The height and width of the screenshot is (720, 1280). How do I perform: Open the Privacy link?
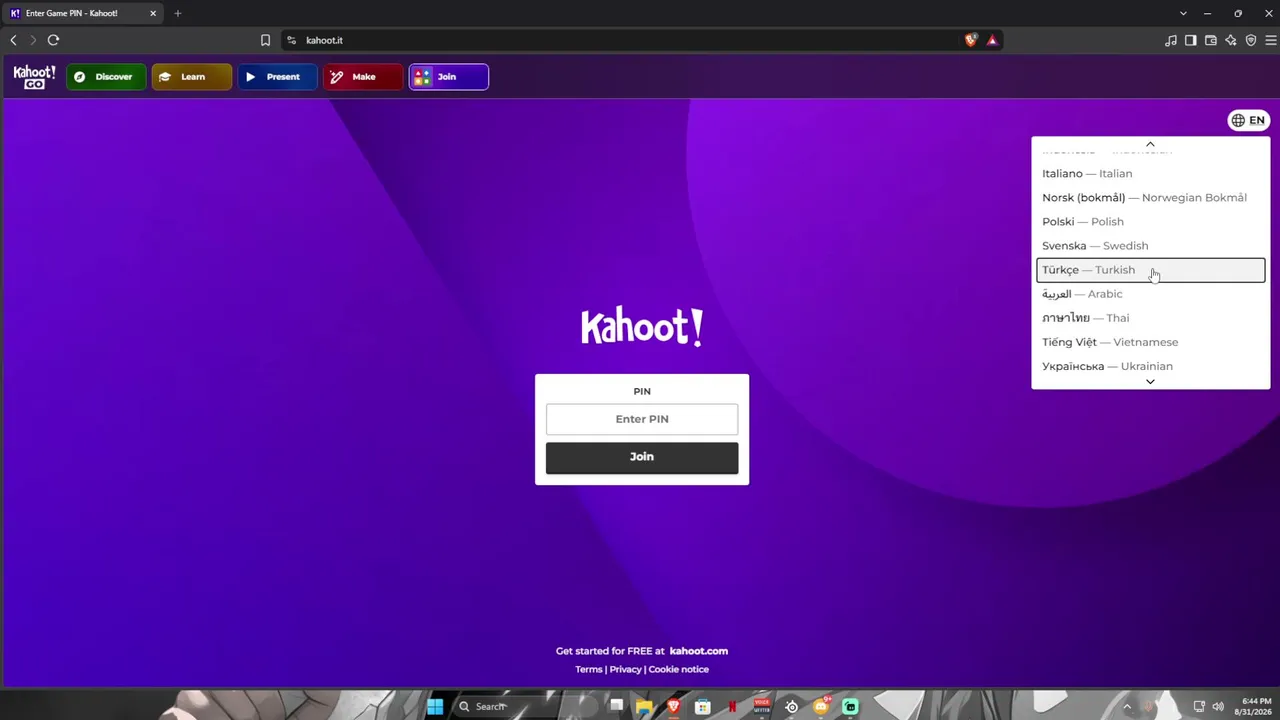point(625,670)
